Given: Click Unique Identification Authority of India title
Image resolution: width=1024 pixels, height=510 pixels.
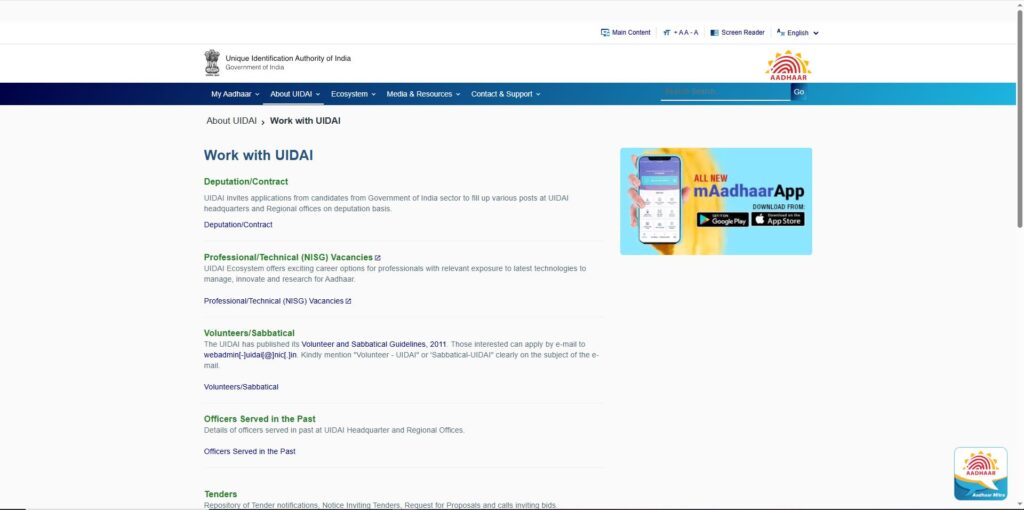Looking at the screenshot, I should 288,58.
